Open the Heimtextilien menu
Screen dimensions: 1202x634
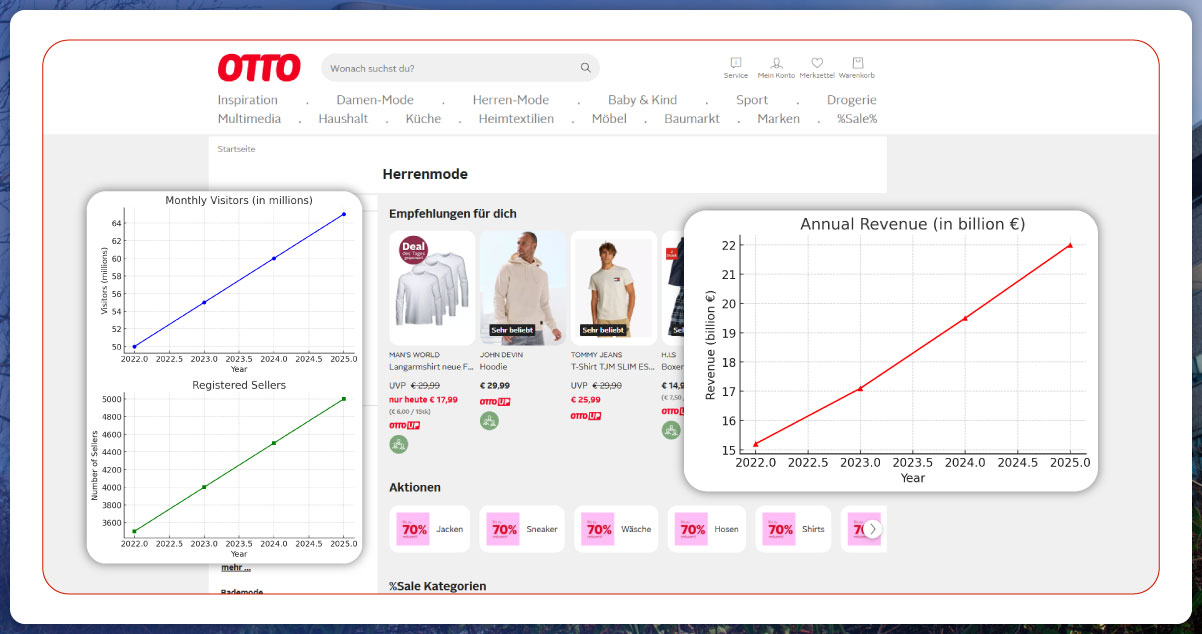[516, 119]
